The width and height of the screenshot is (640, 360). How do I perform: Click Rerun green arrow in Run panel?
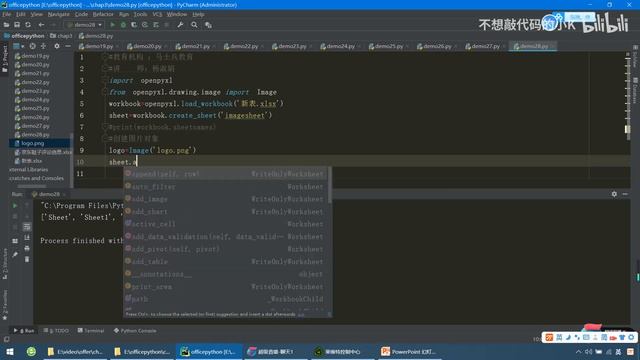[x=15, y=206]
